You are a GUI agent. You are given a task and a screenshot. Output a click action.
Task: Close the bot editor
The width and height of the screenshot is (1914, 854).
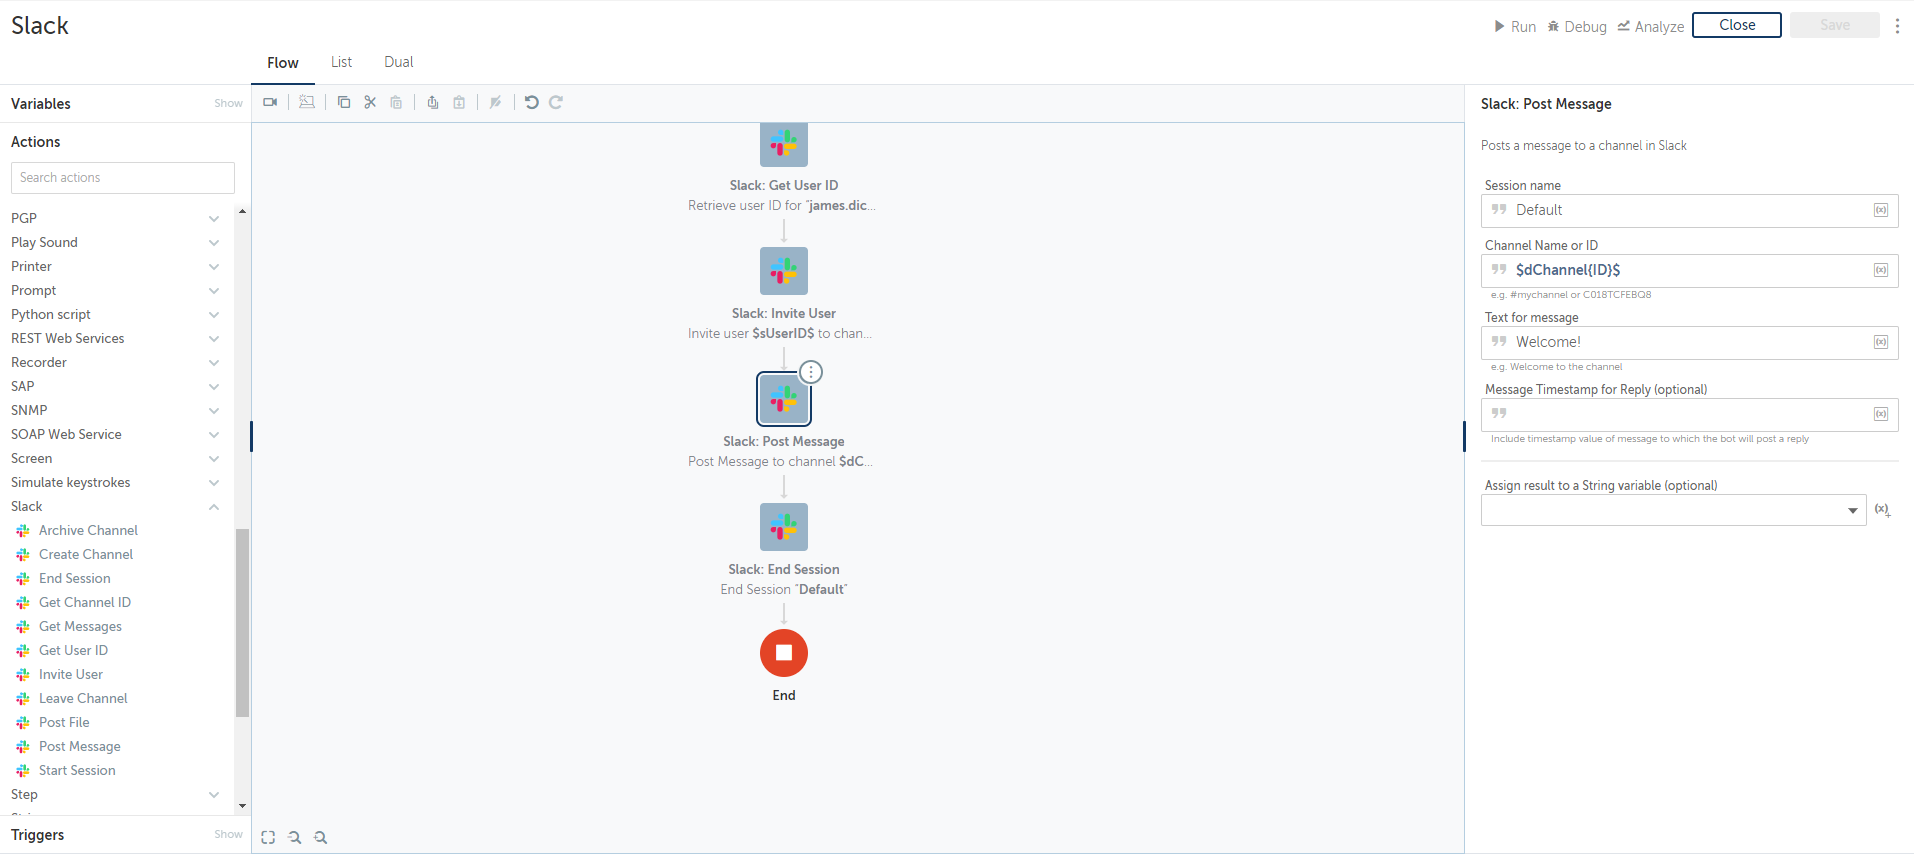pos(1737,25)
